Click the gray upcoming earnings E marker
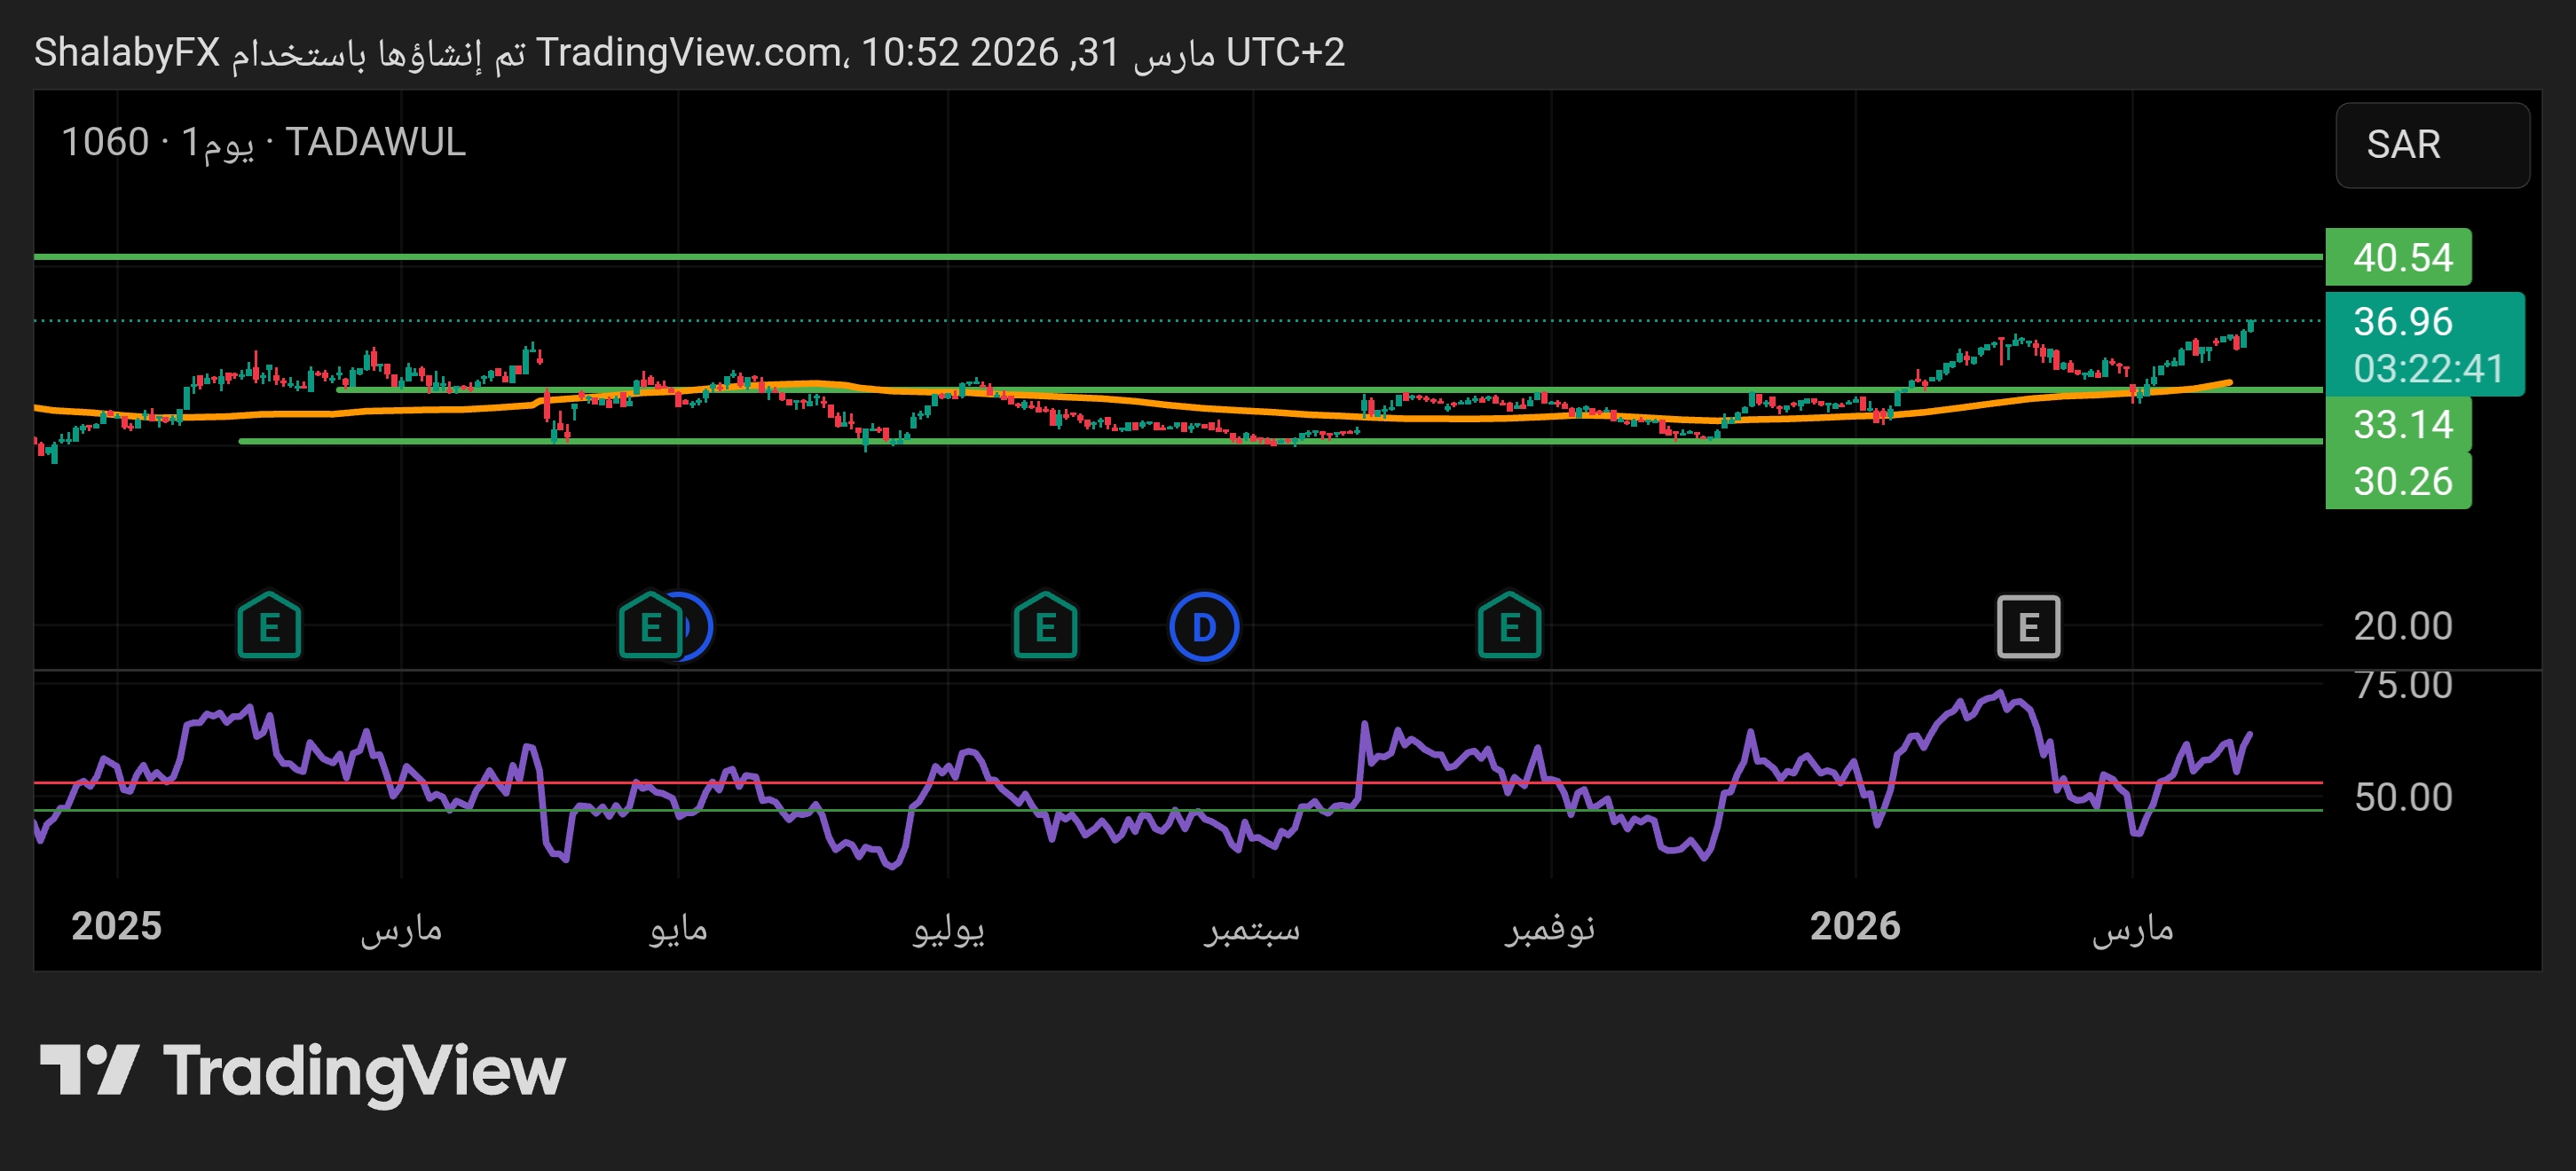Viewport: 2576px width, 1171px height. point(2028,627)
